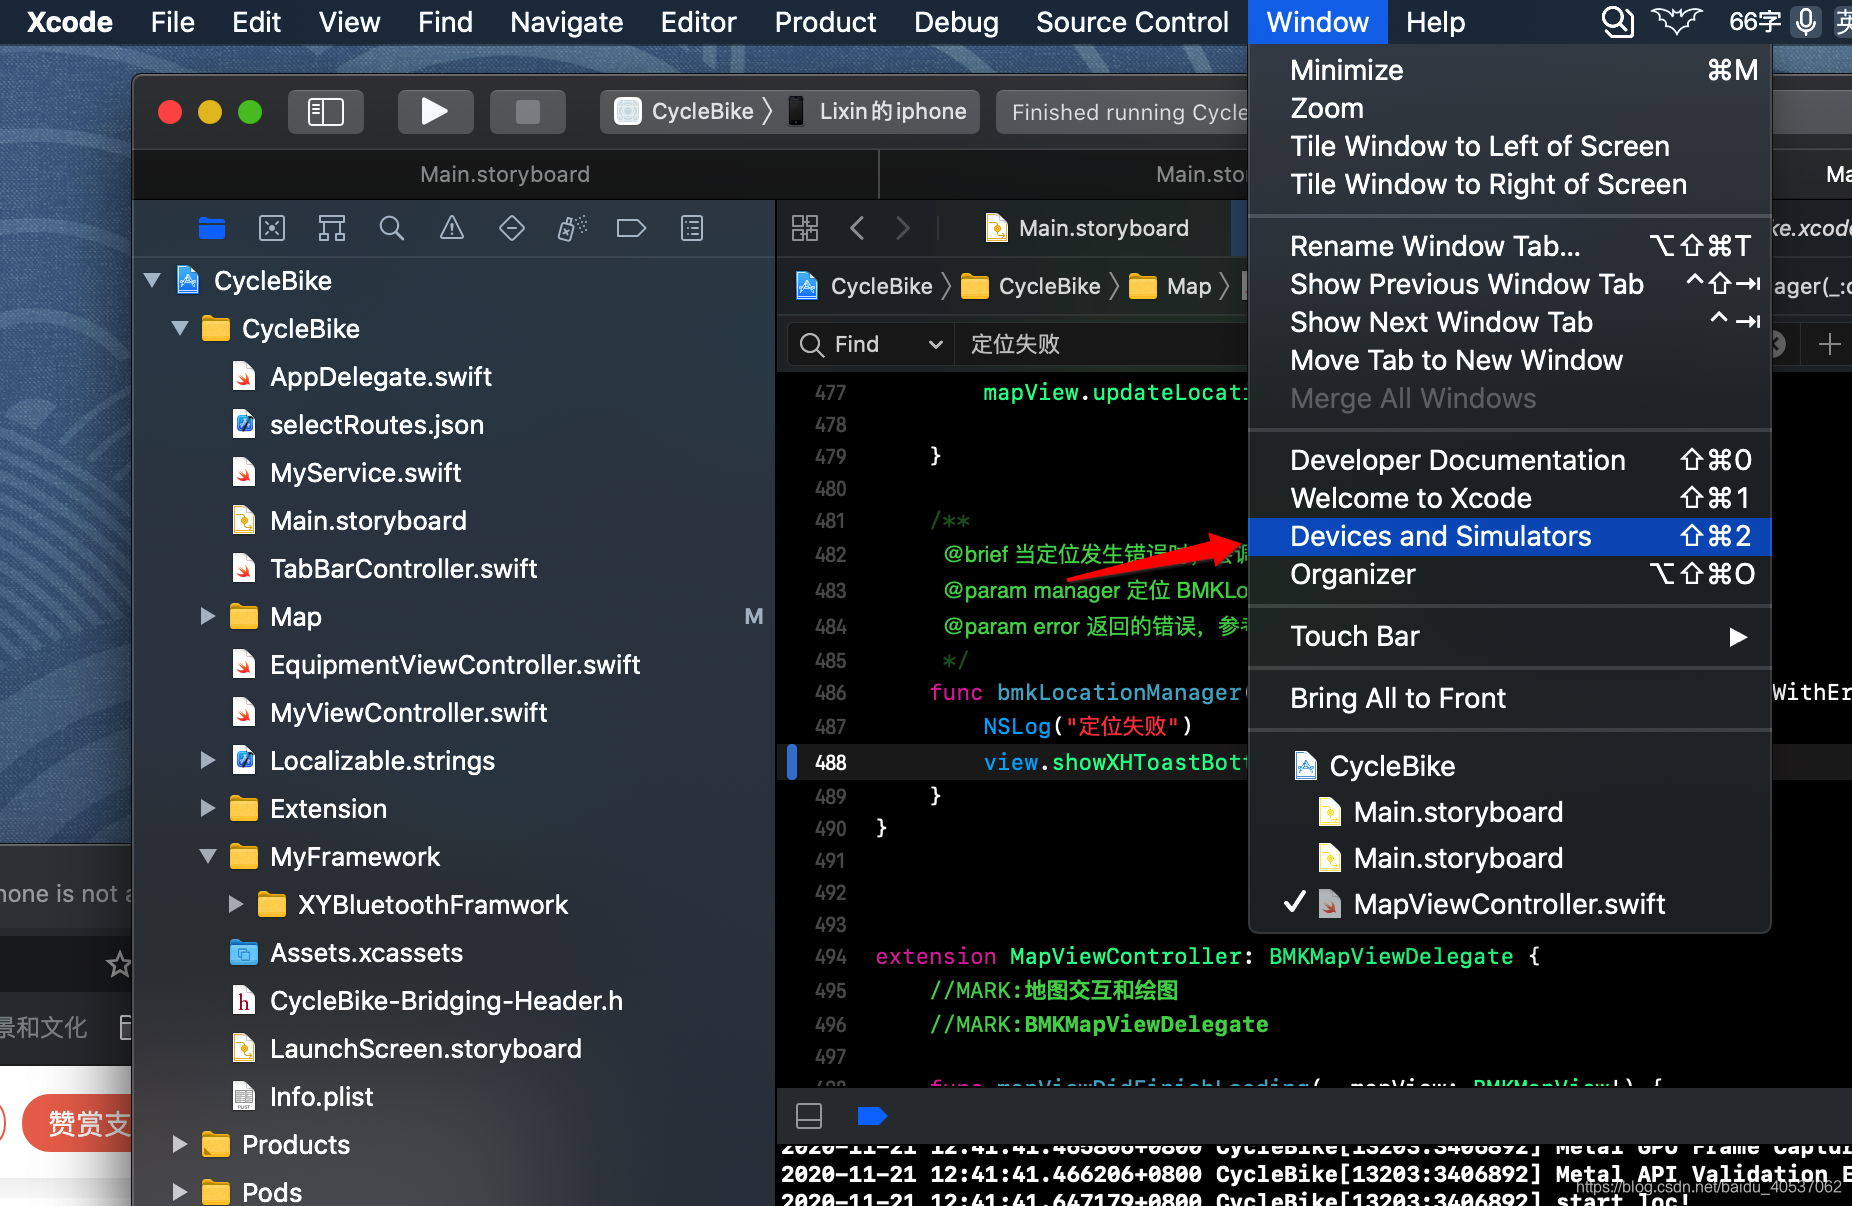Open the Debug menu
1852x1206 pixels.
956,22
